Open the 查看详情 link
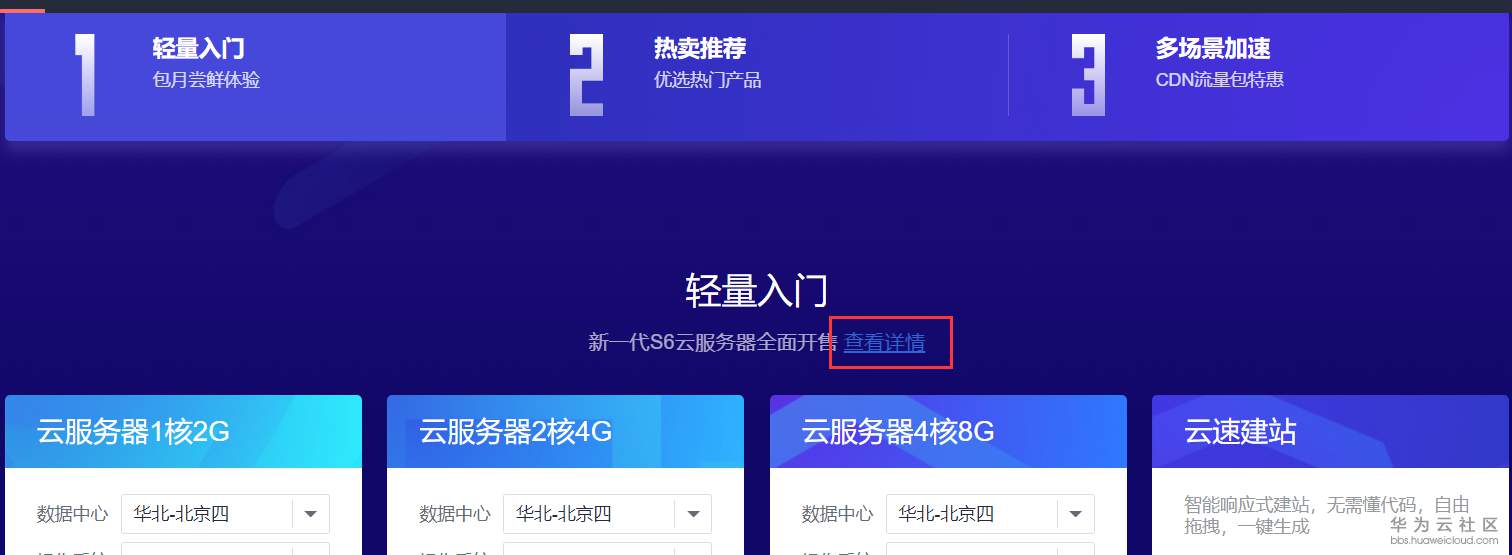 [884, 343]
